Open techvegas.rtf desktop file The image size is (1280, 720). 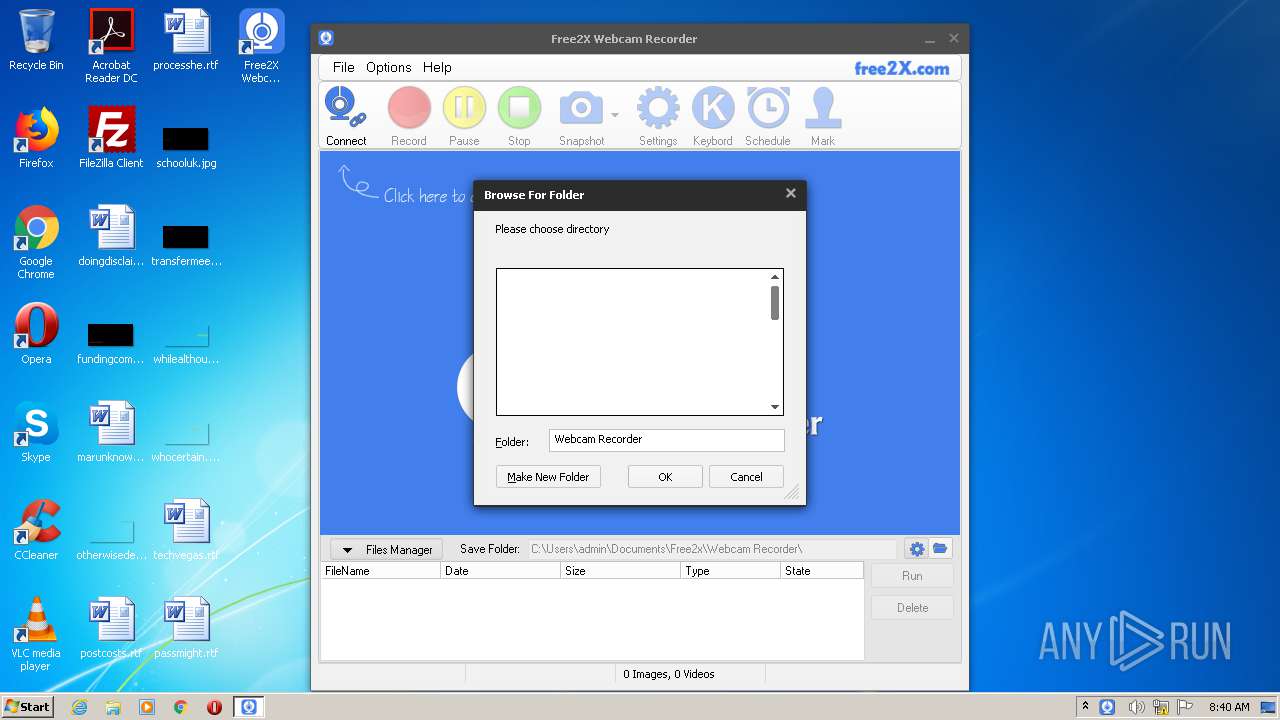(186, 530)
